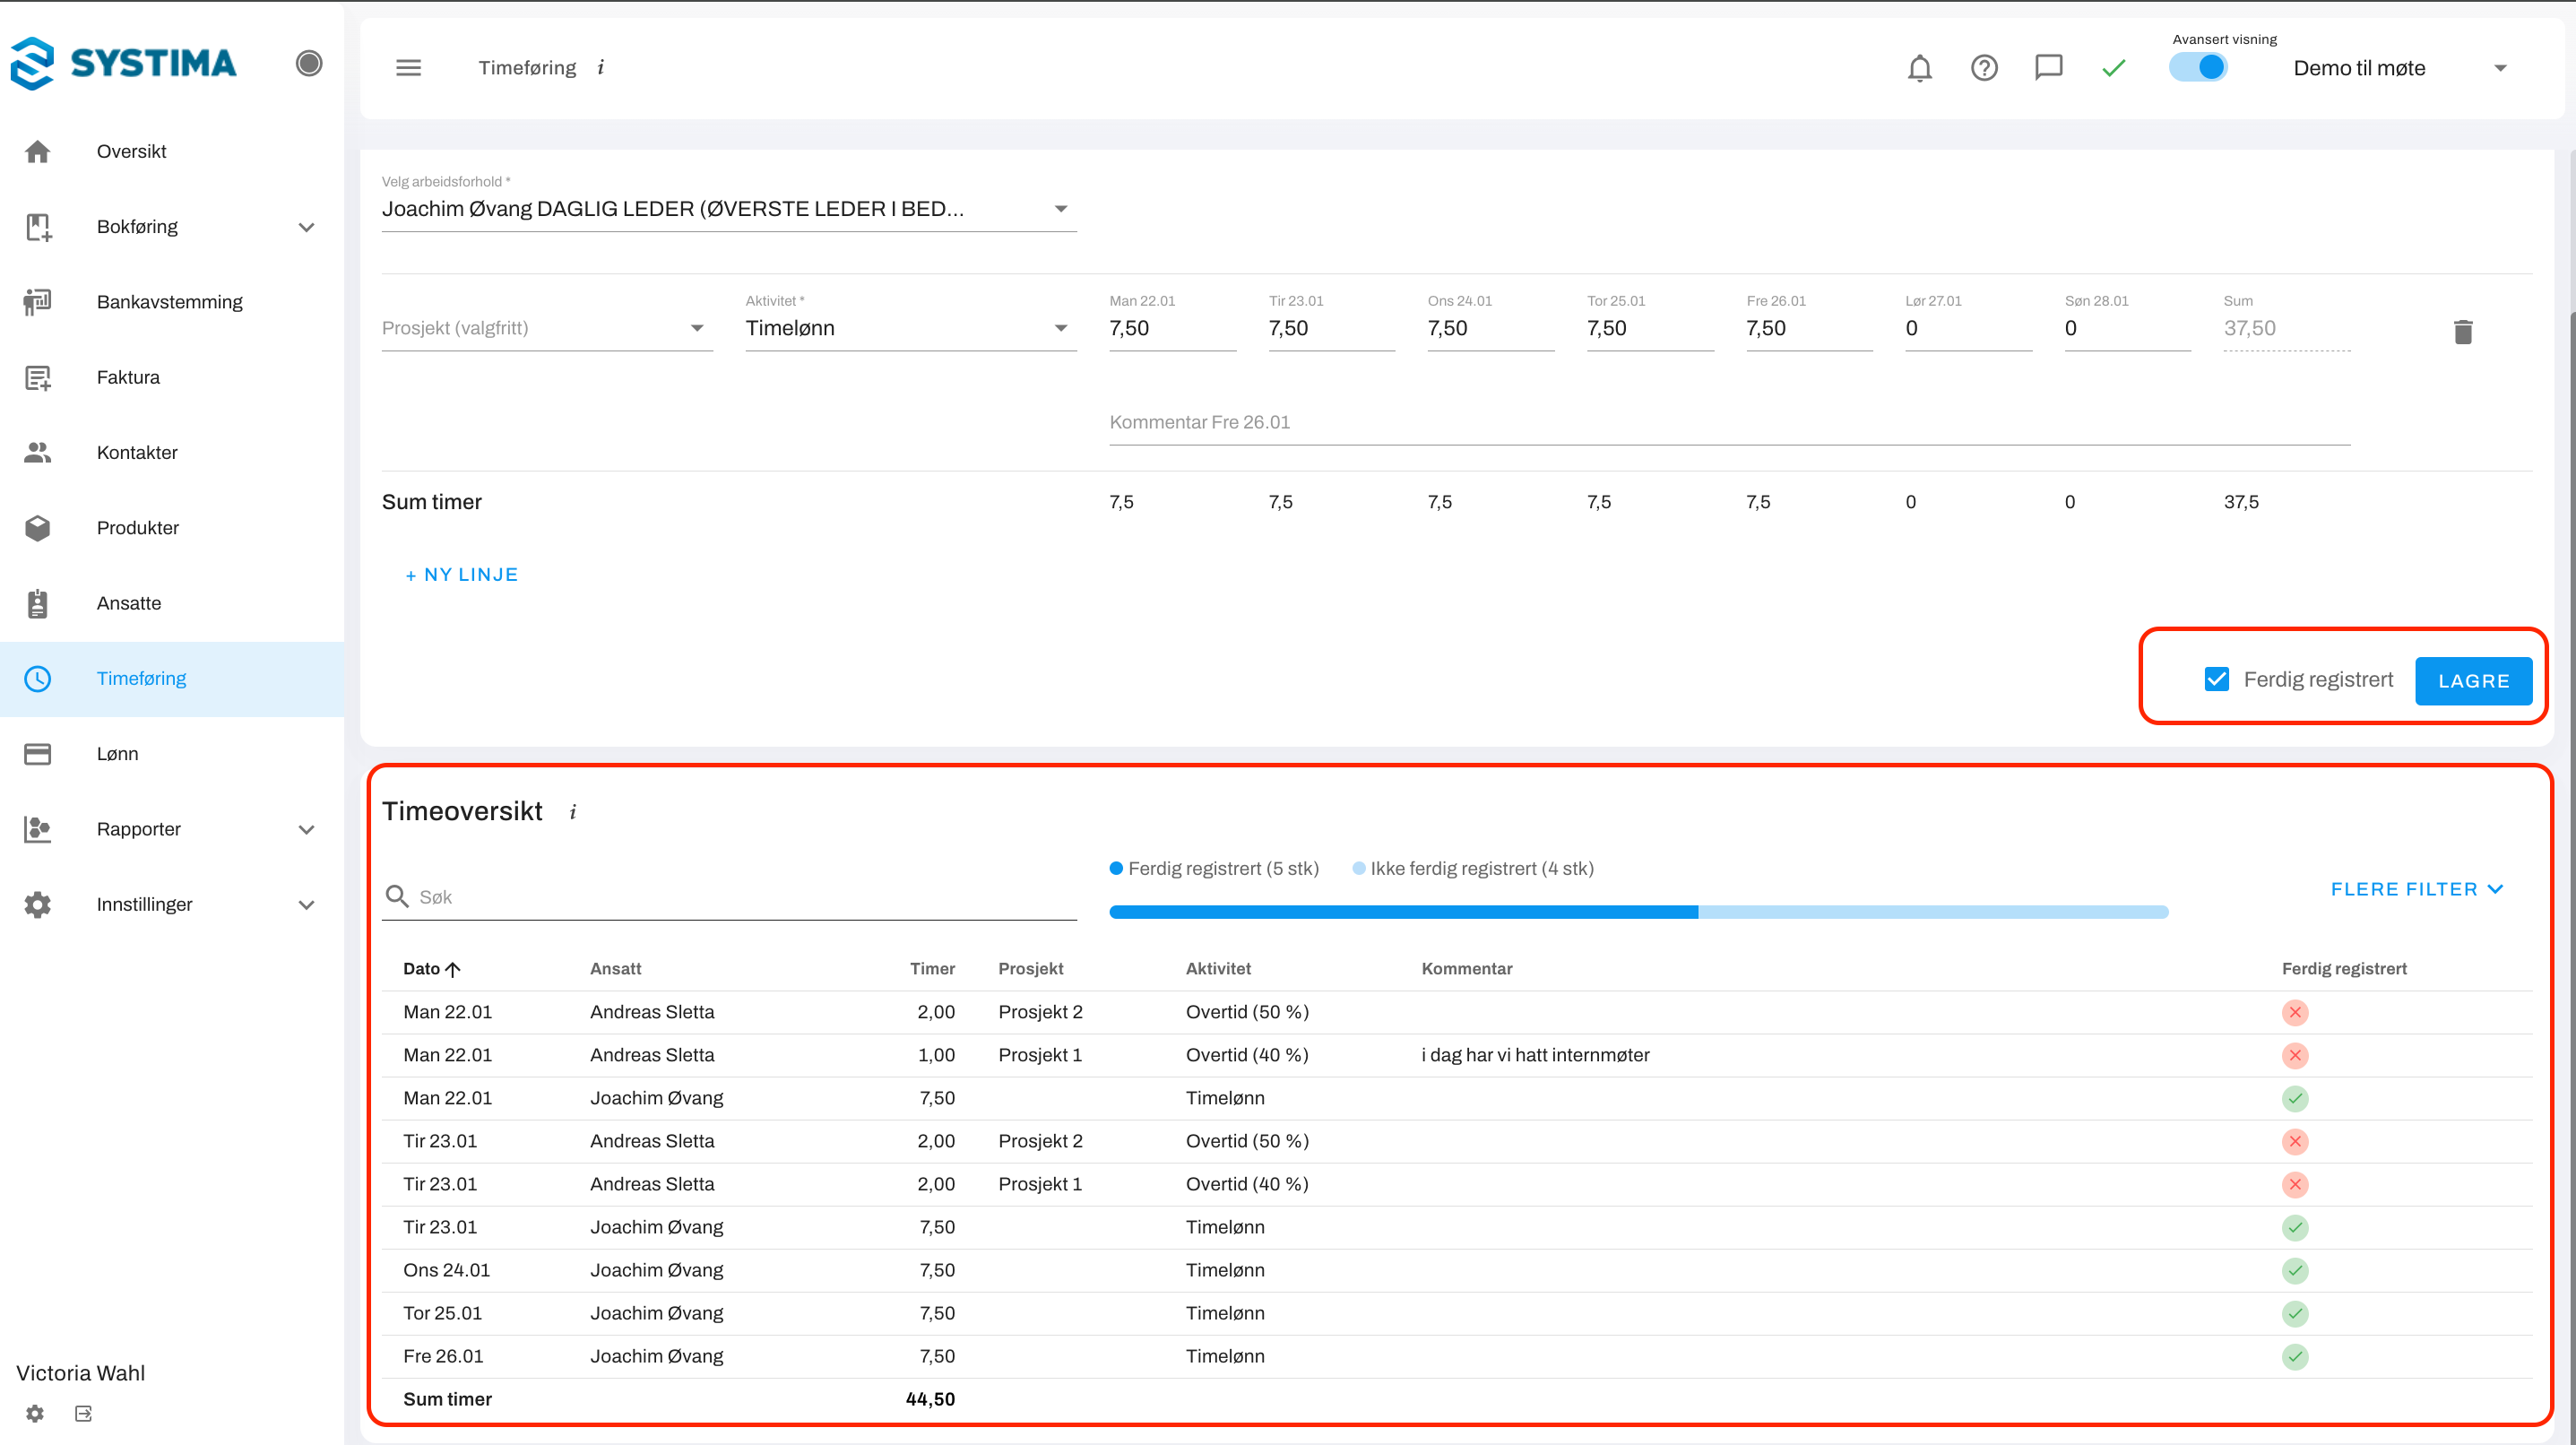Screen dimensions: 2576x1445
Task: Click the LAGRE button
Action: pyautogui.click(x=2472, y=681)
